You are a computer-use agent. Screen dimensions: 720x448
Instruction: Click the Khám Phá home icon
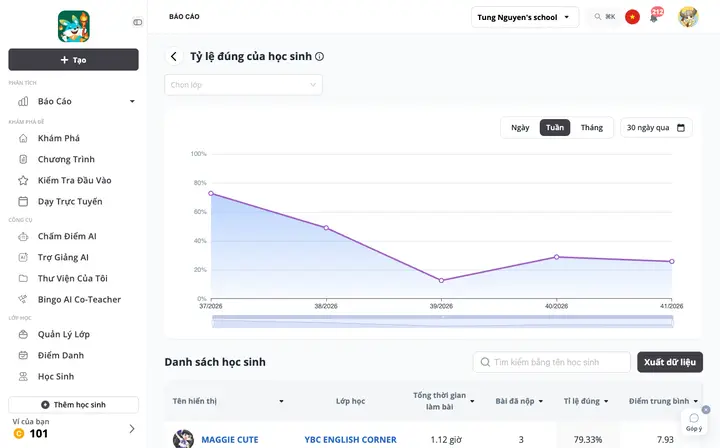[x=23, y=138]
